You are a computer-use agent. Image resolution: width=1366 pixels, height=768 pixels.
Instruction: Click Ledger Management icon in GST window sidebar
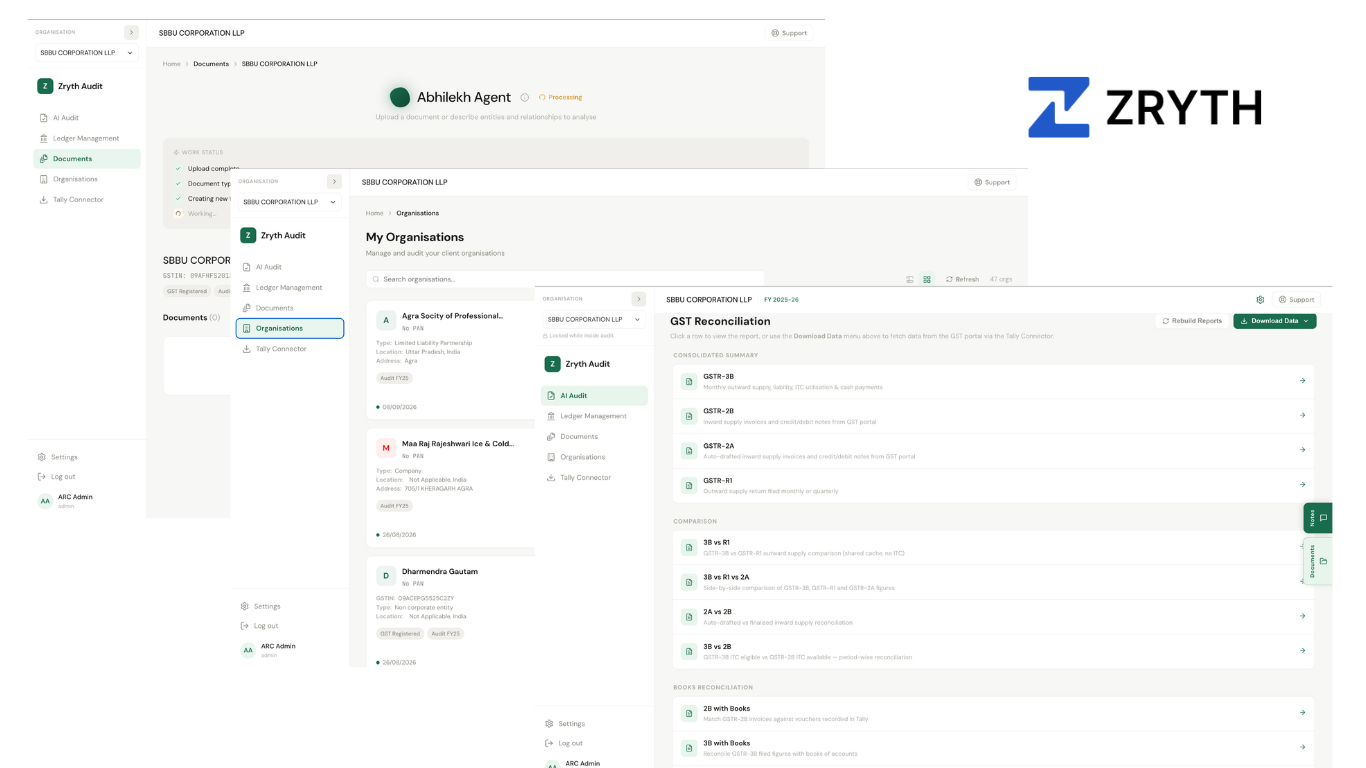tap(551, 416)
